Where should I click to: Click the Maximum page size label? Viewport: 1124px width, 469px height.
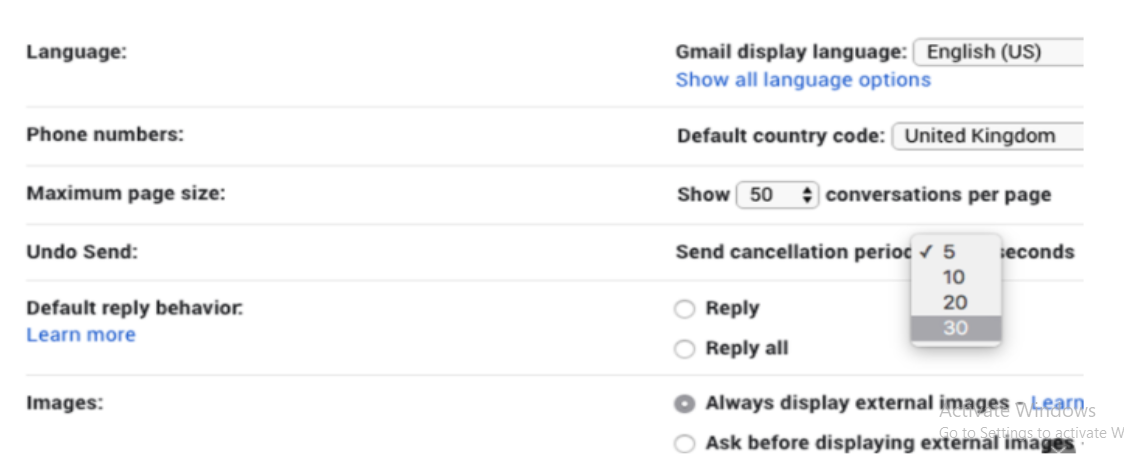click(x=126, y=193)
